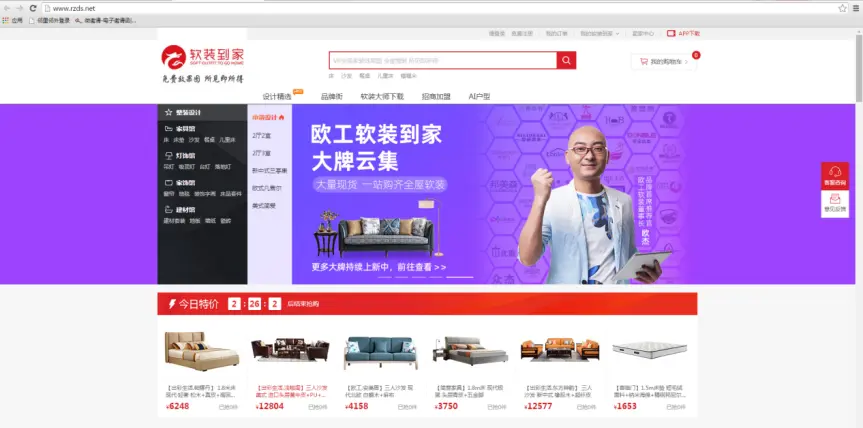Open 我的订单 in the top bar
The height and width of the screenshot is (428, 863).
(x=556, y=34)
